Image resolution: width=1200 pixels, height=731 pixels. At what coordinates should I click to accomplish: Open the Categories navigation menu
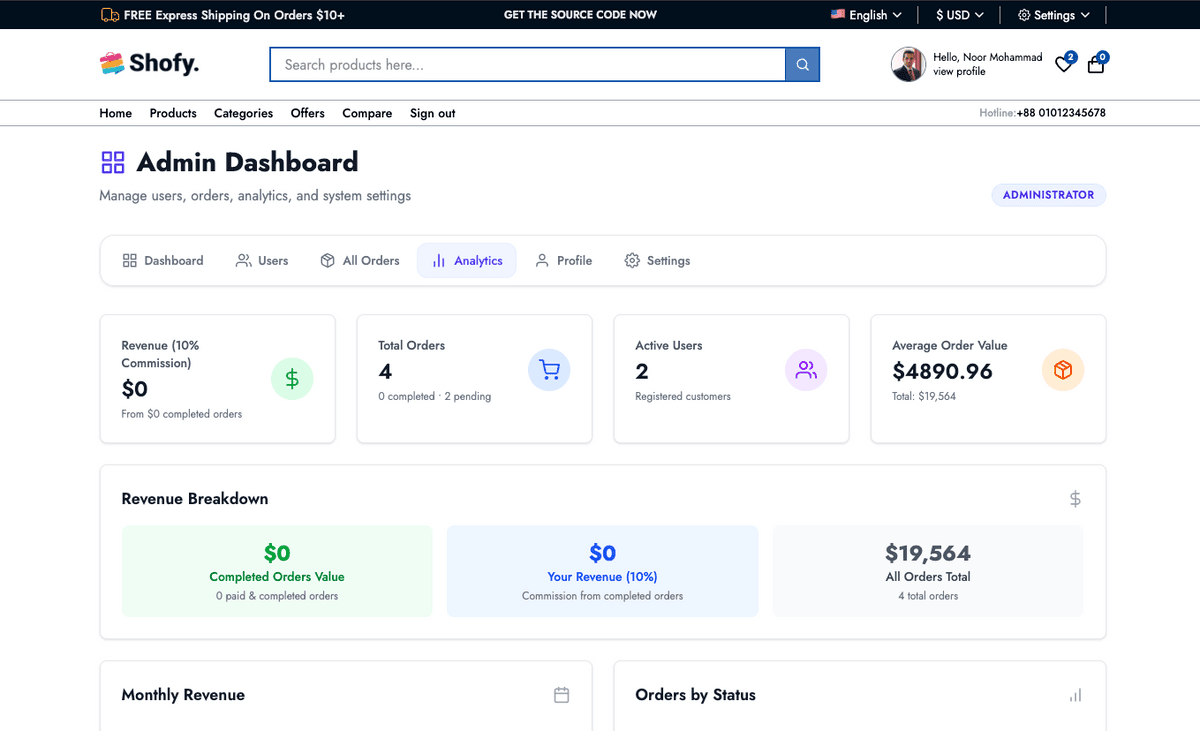click(243, 114)
